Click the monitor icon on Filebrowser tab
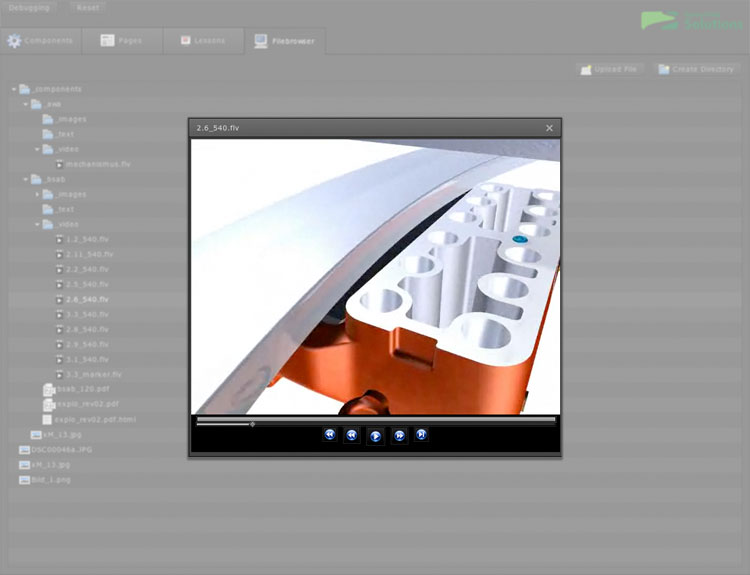The width and height of the screenshot is (750, 575). click(261, 41)
